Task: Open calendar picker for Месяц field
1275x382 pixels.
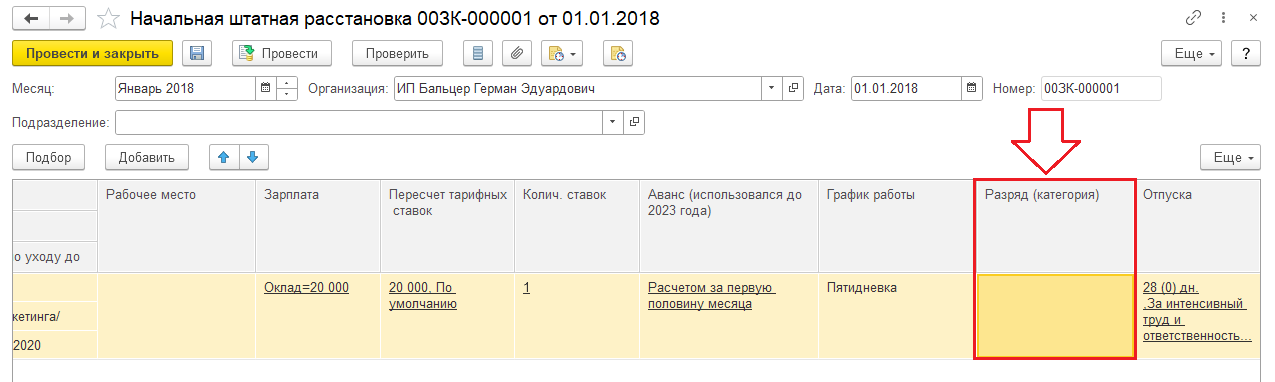Action: (265, 89)
